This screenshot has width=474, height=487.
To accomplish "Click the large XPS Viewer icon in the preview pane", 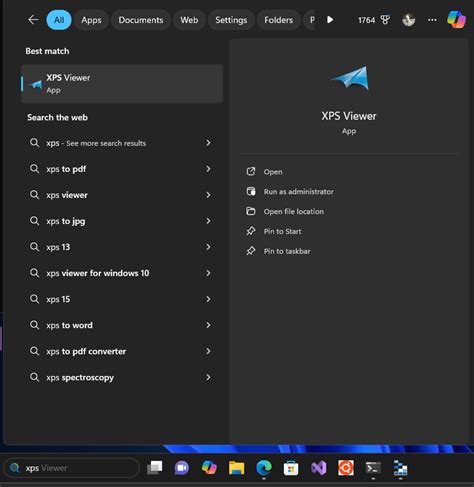I will [x=350, y=78].
